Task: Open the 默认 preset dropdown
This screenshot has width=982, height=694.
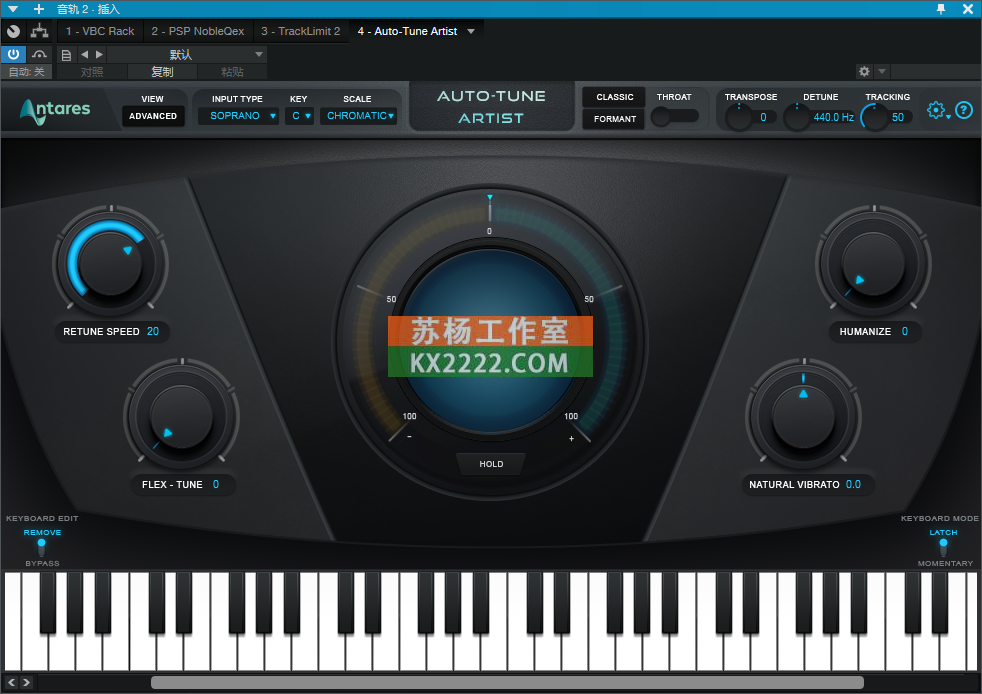Action: point(187,54)
